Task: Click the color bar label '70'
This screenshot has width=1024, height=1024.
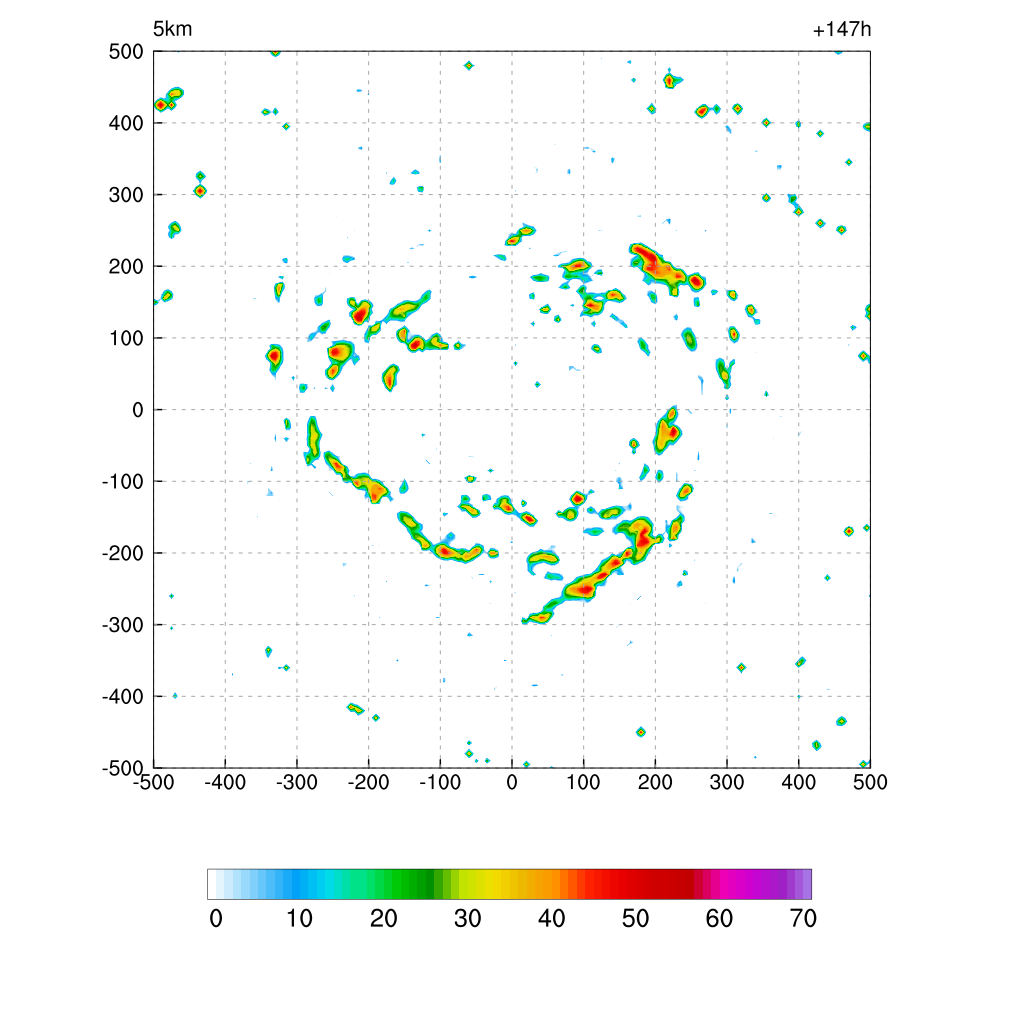Action: [803, 919]
